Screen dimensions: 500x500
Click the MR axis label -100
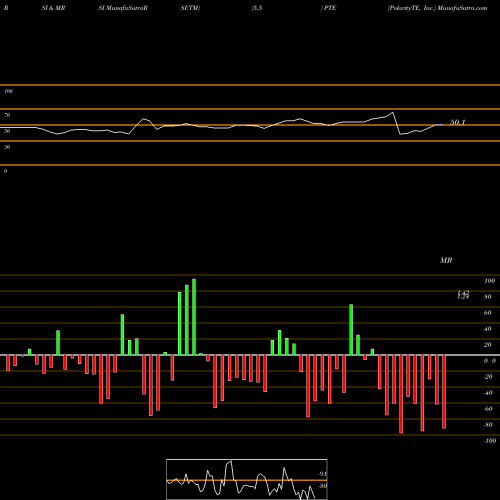tap(489, 441)
